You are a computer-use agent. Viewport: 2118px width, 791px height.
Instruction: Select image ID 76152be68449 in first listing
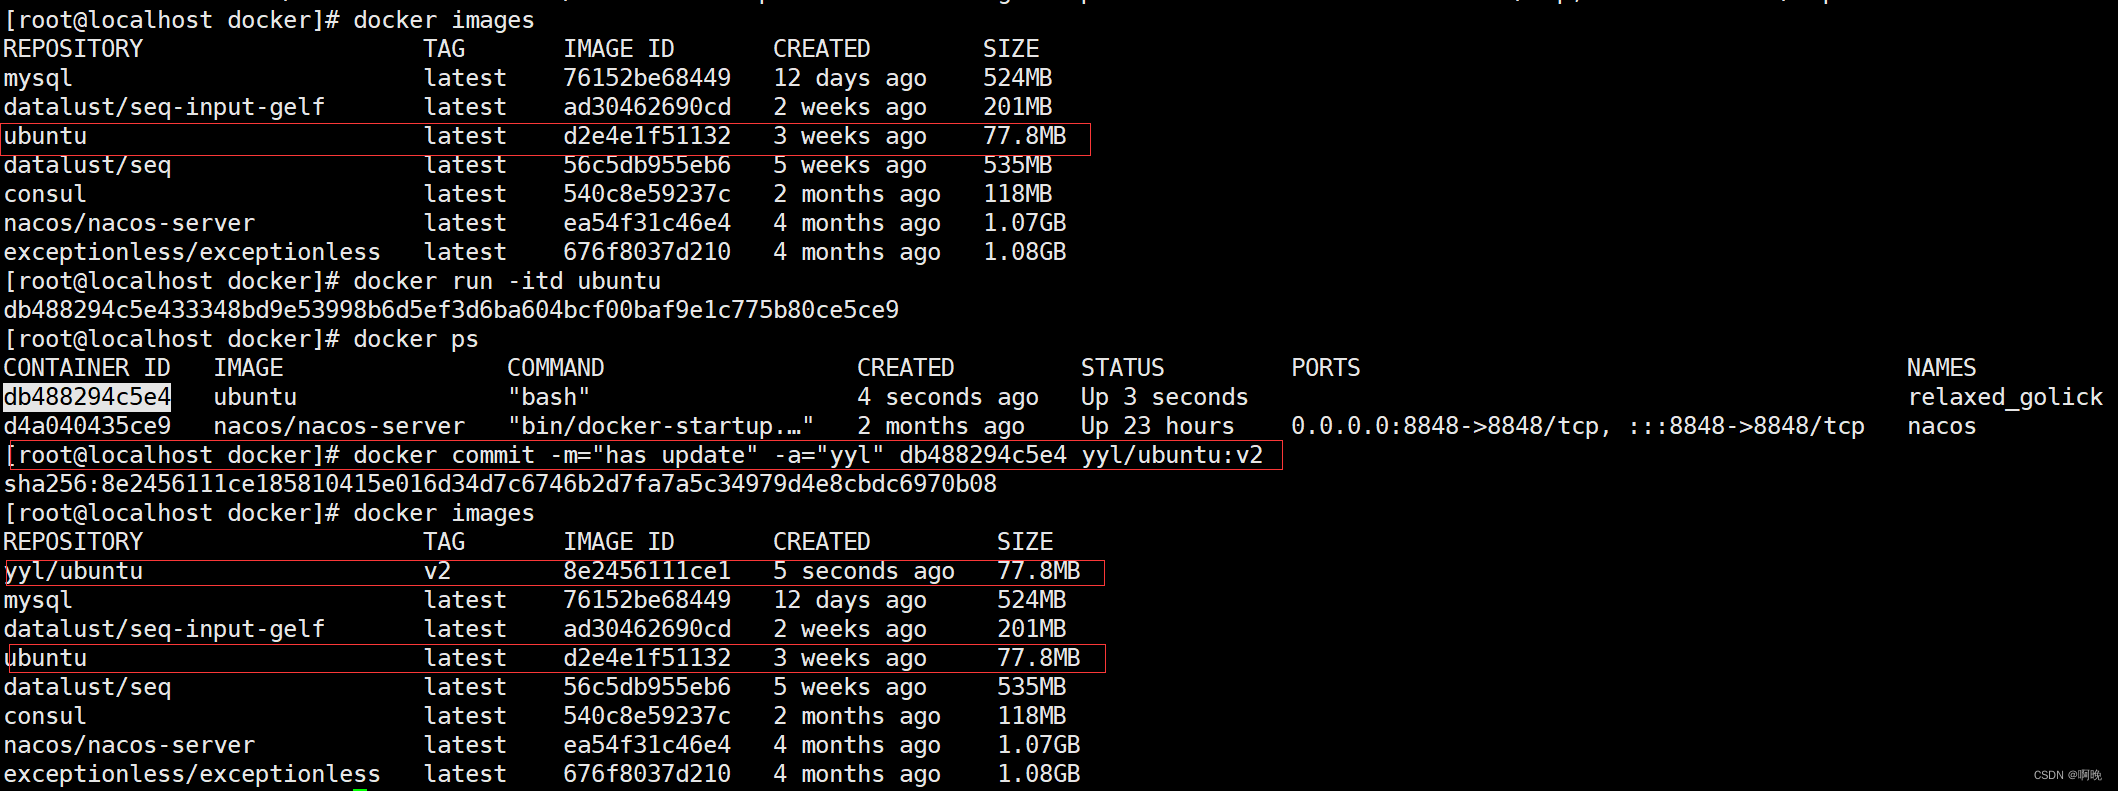(647, 78)
